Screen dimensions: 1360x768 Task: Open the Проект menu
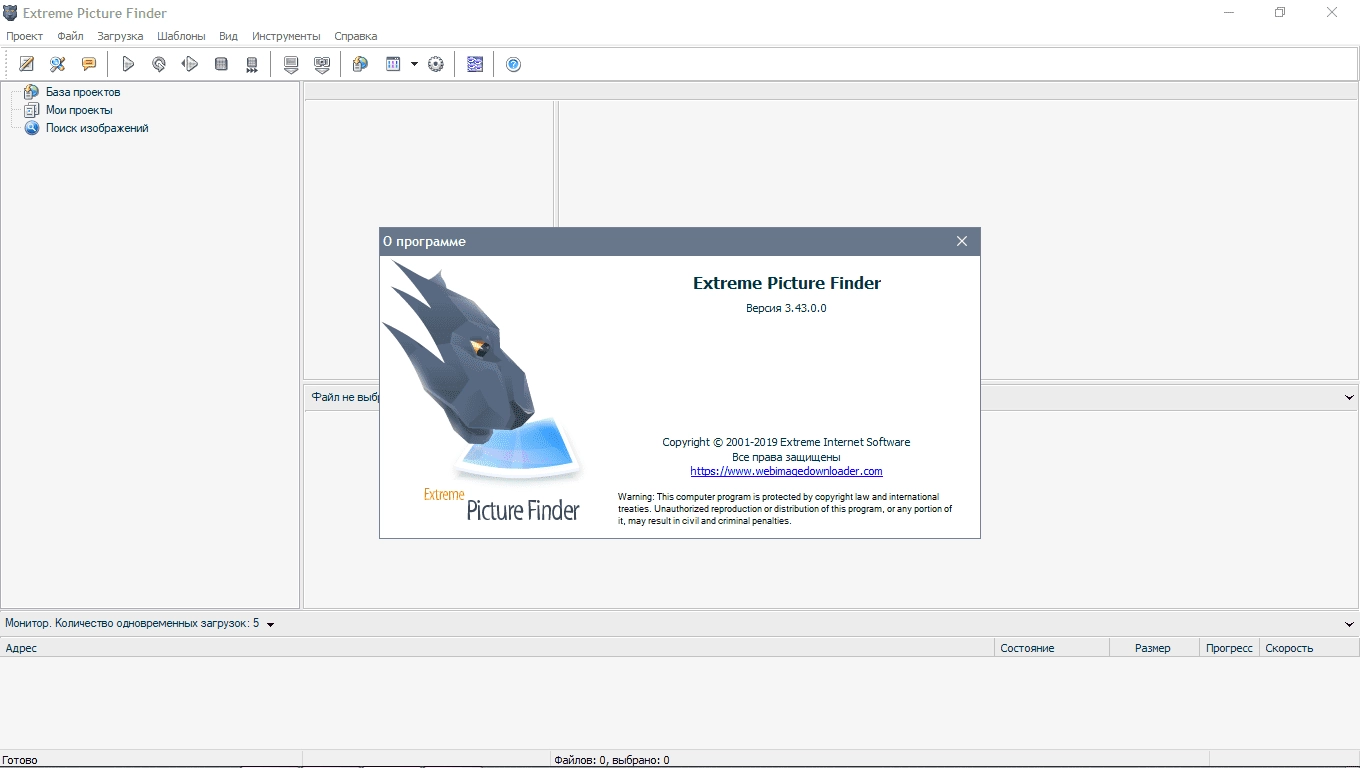[25, 36]
